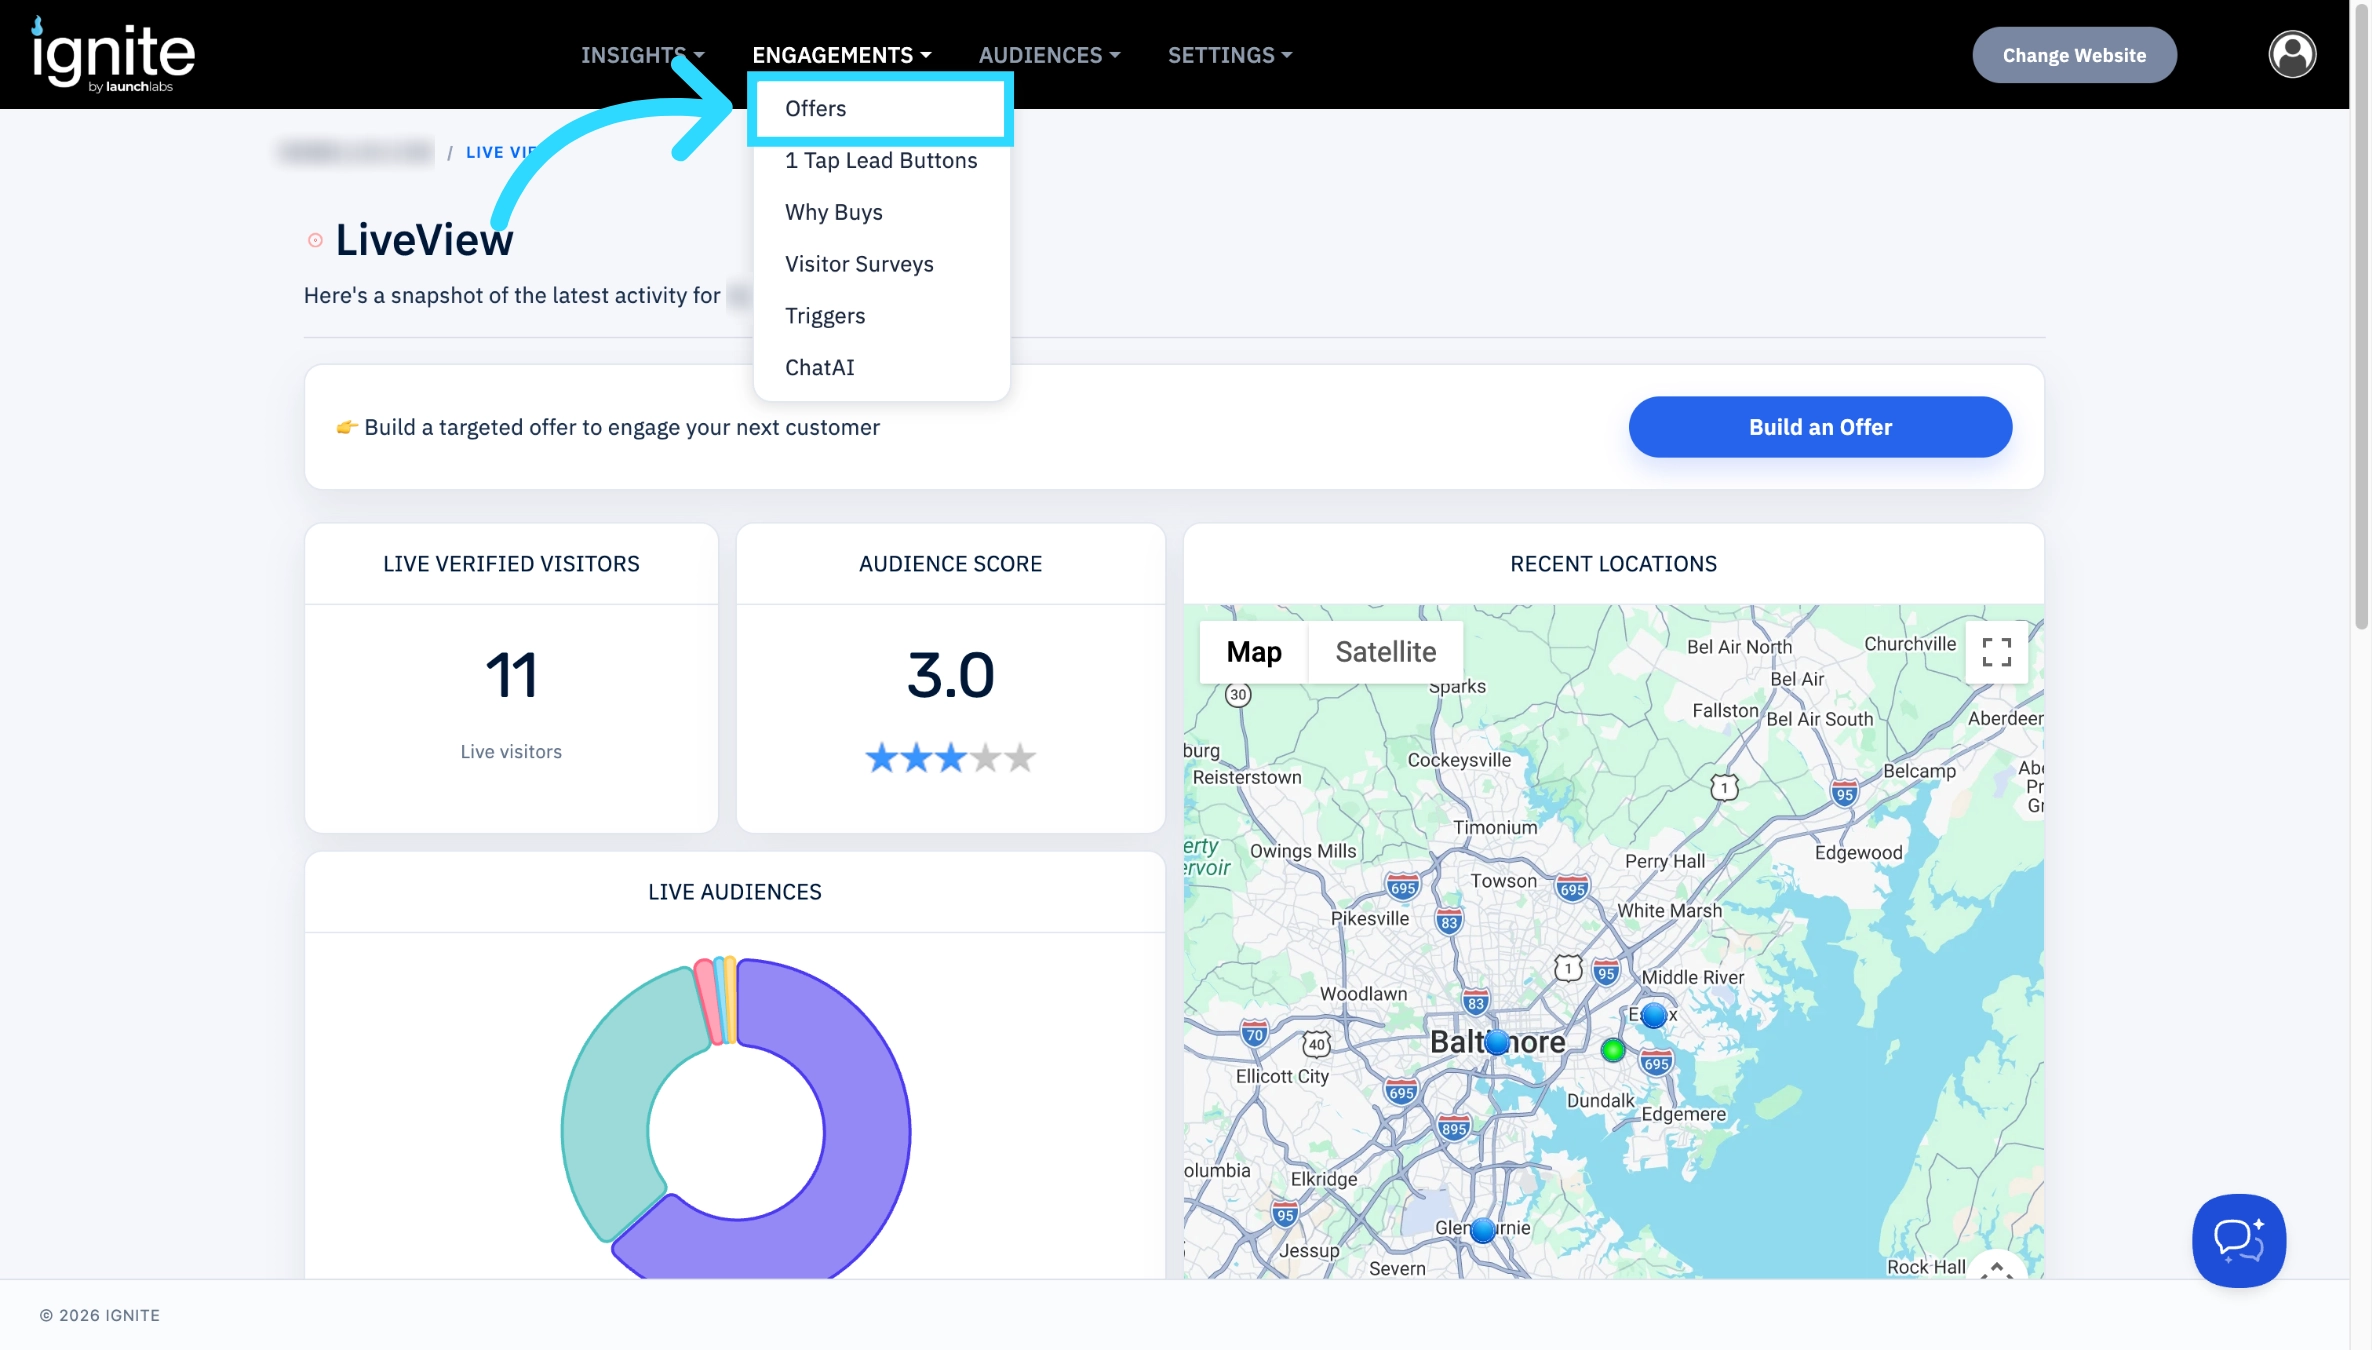
Task: Click the blue marker near Essex
Action: point(1654,1015)
